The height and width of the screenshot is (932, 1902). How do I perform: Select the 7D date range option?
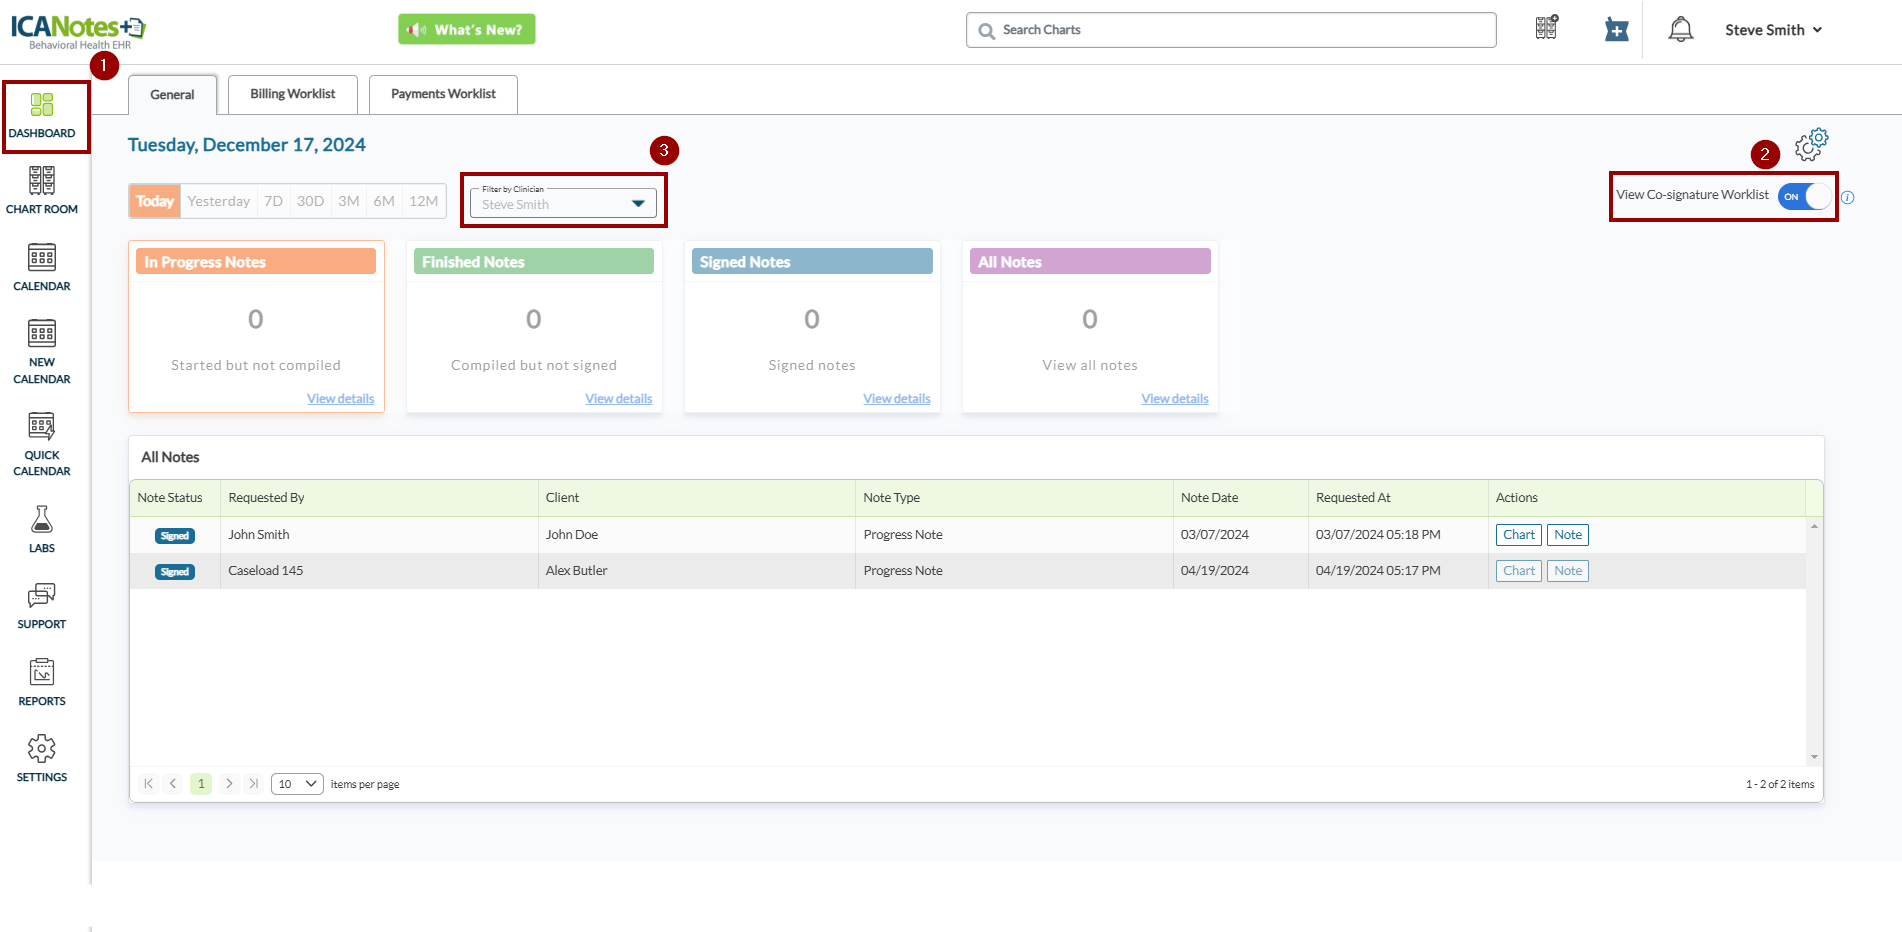coord(273,201)
